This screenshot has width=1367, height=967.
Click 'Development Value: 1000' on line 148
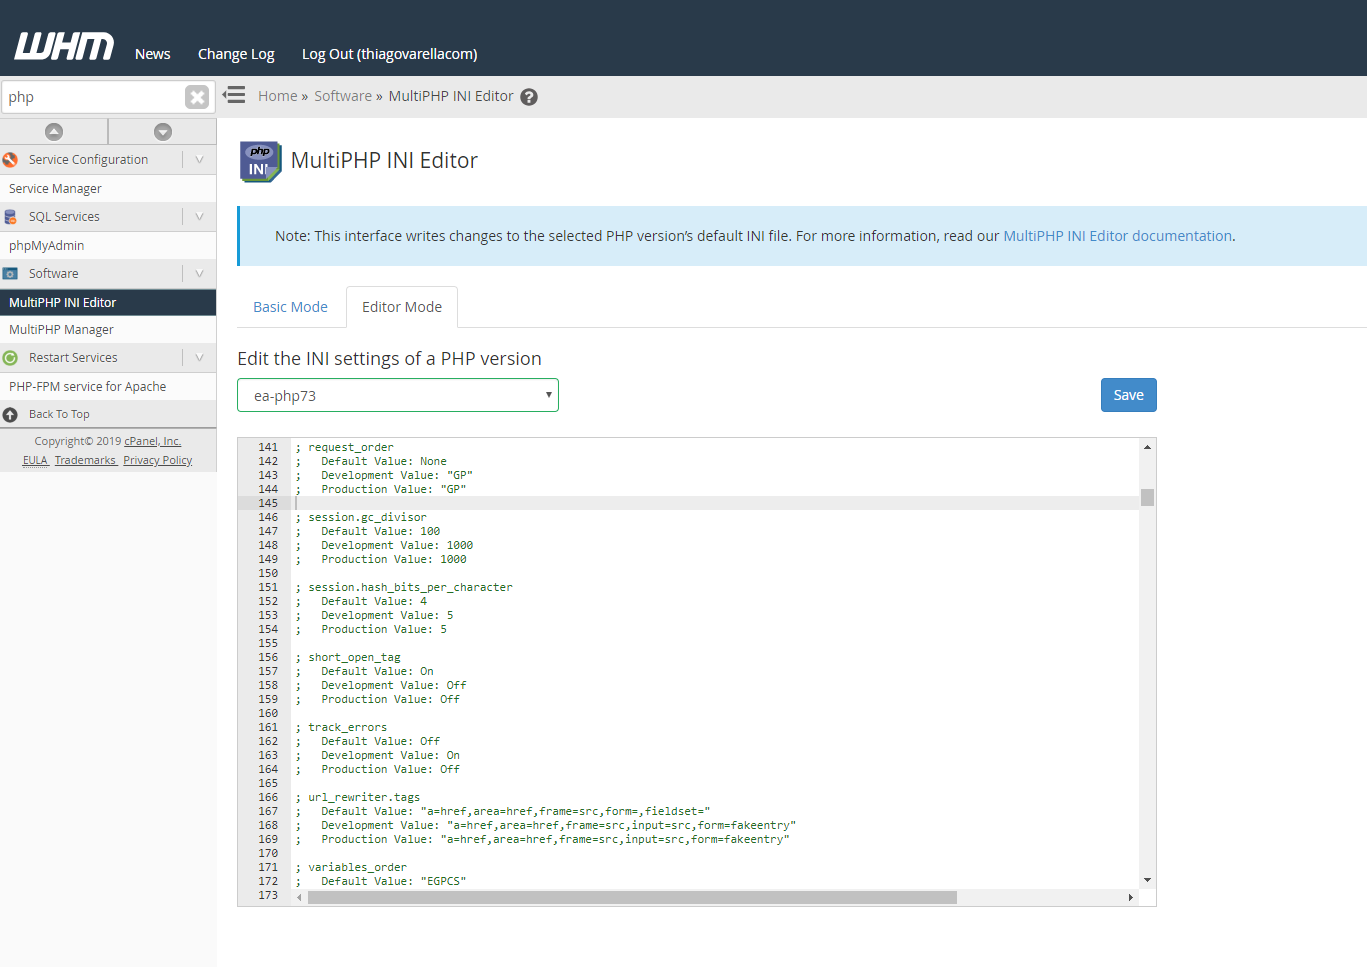(x=397, y=545)
